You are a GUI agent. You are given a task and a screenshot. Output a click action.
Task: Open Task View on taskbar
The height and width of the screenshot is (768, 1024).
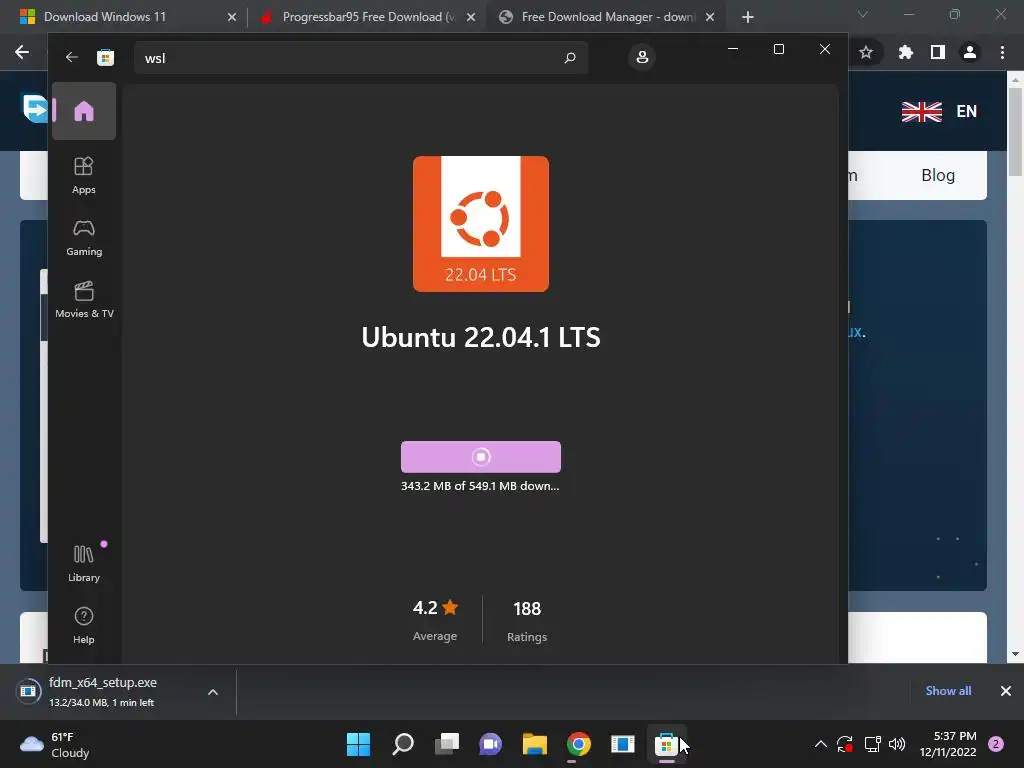(447, 744)
